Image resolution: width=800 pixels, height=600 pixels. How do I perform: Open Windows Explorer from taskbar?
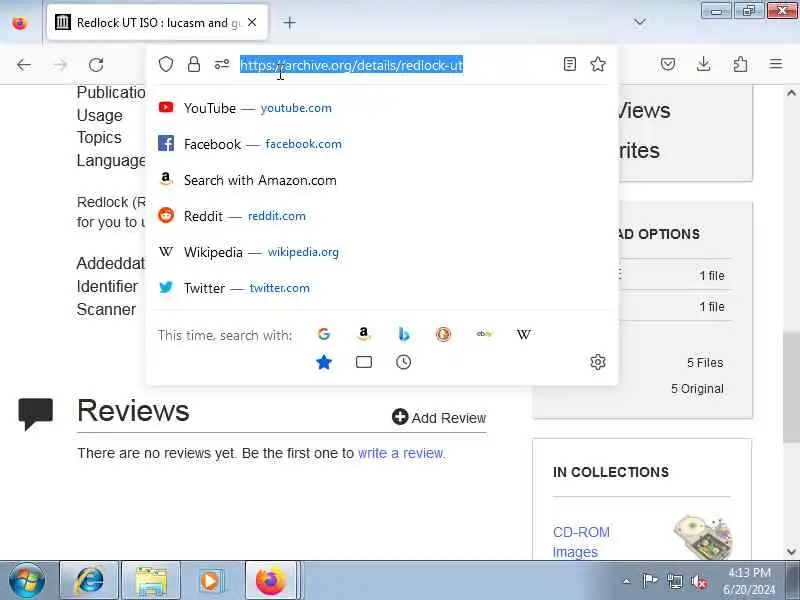pyautogui.click(x=151, y=581)
